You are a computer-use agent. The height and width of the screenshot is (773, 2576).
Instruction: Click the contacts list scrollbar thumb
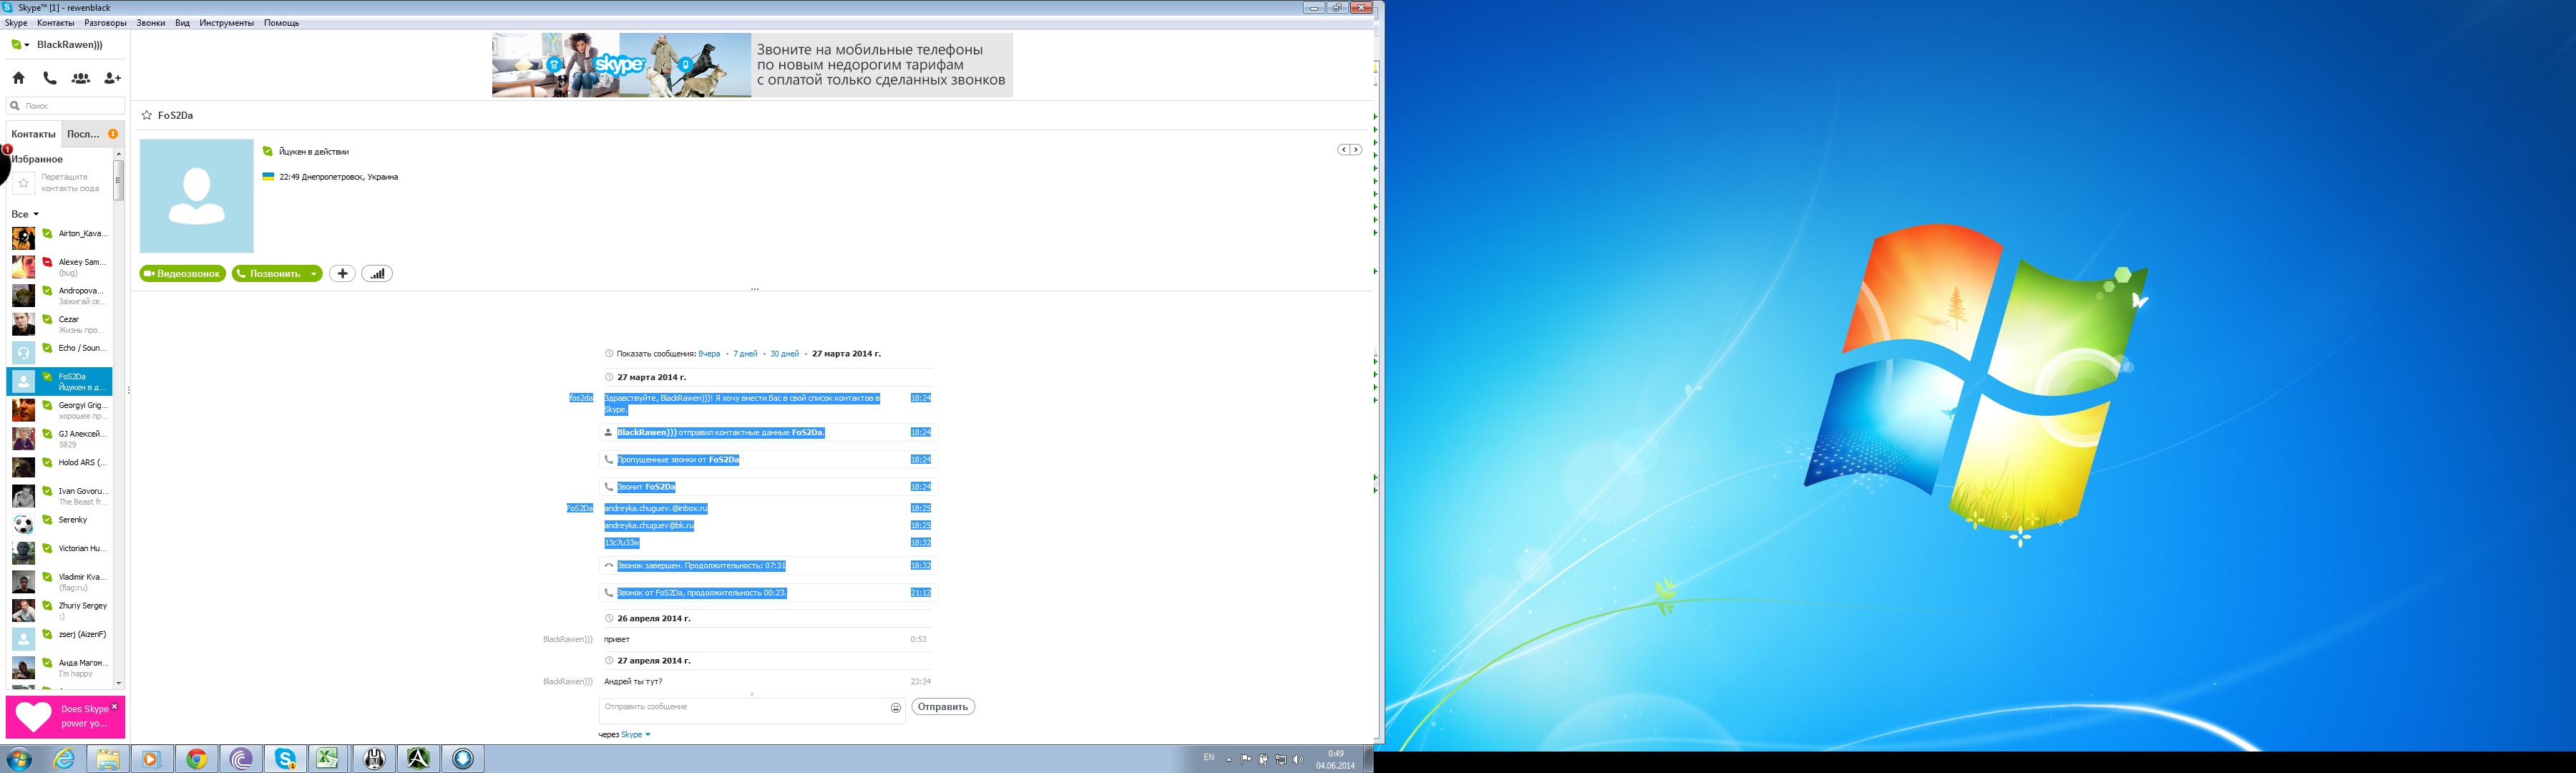[x=118, y=181]
